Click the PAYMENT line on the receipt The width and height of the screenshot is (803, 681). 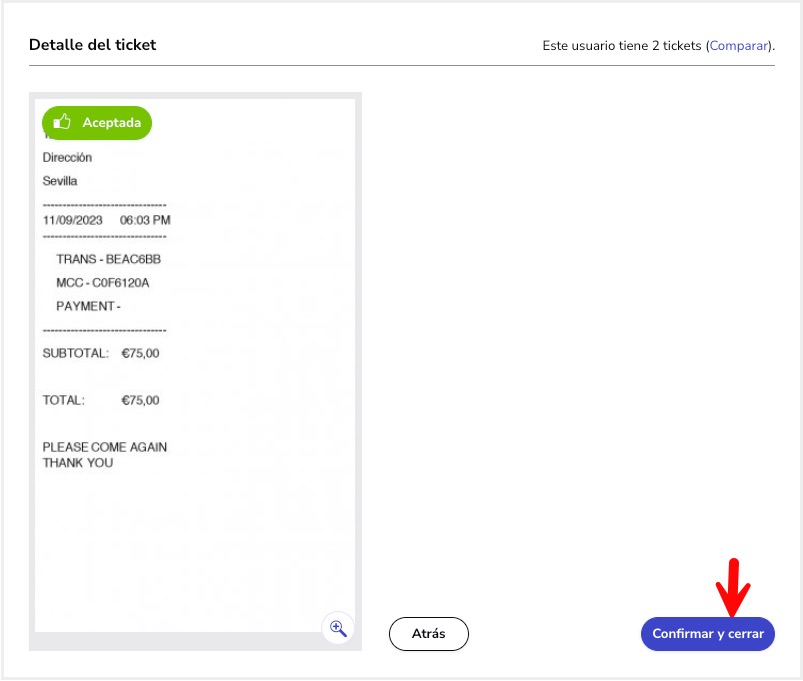click(88, 306)
